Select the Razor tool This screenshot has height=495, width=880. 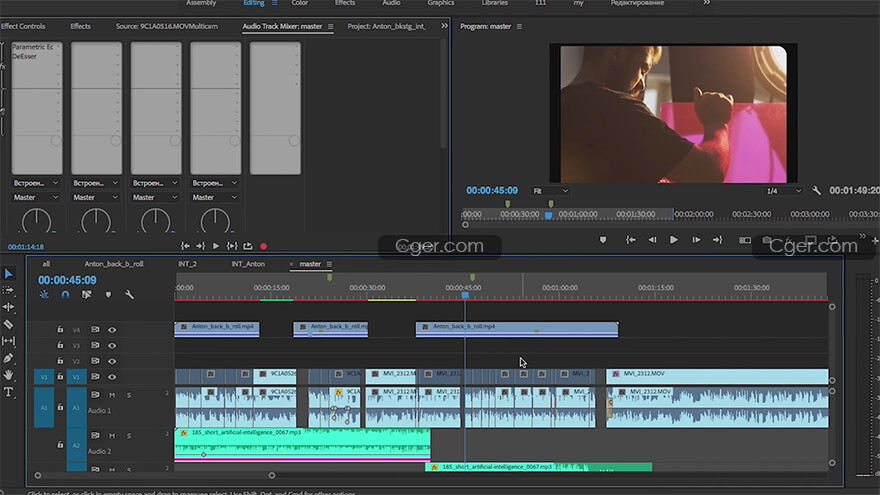coord(8,324)
